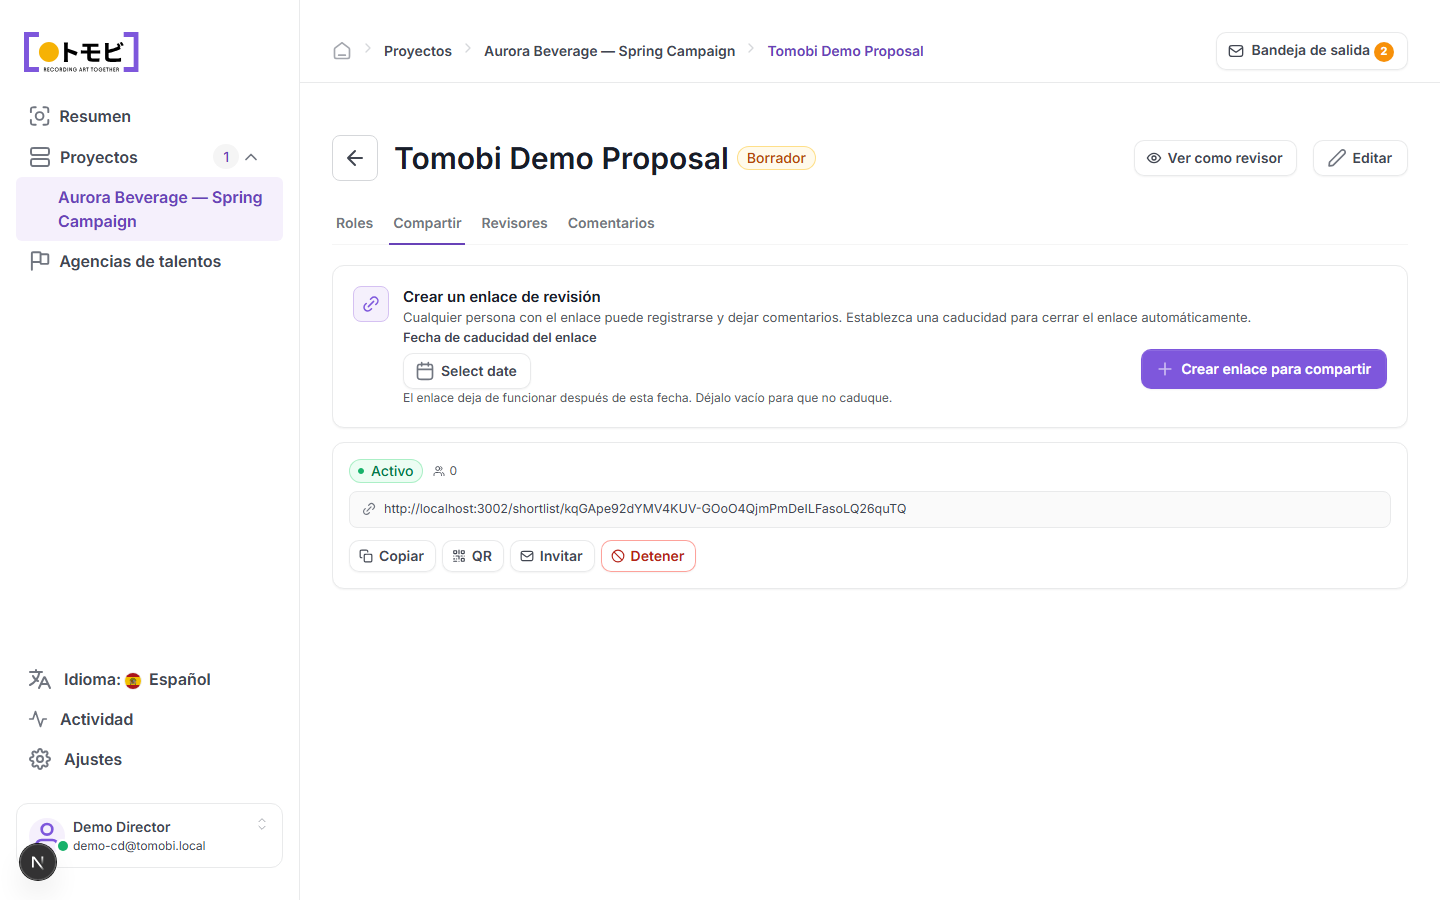Click the home breadcrumb icon
The image size is (1440, 900).
pyautogui.click(x=342, y=51)
